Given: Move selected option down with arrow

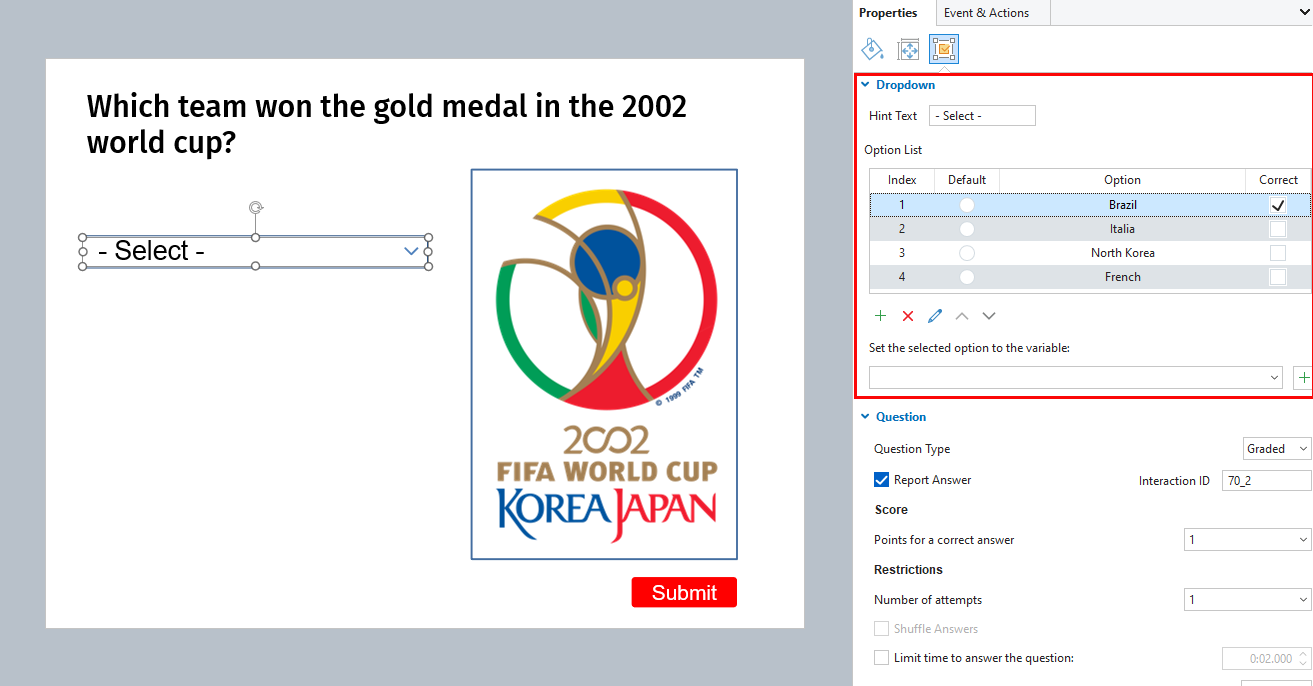Looking at the screenshot, I should [x=989, y=316].
